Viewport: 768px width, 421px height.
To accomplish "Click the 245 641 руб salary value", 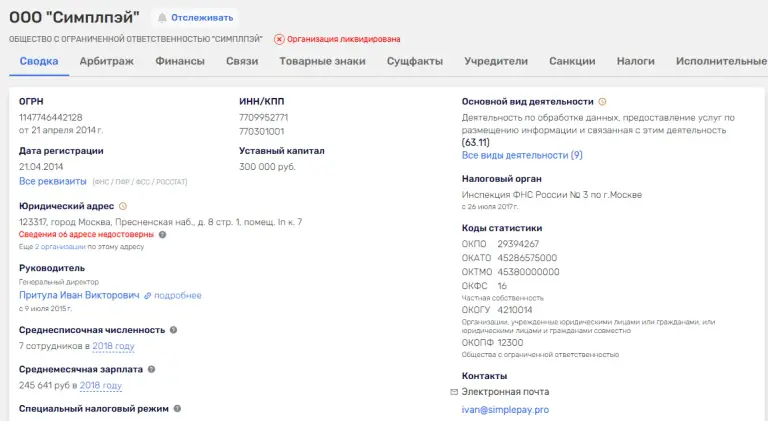I will pyautogui.click(x=45, y=385).
